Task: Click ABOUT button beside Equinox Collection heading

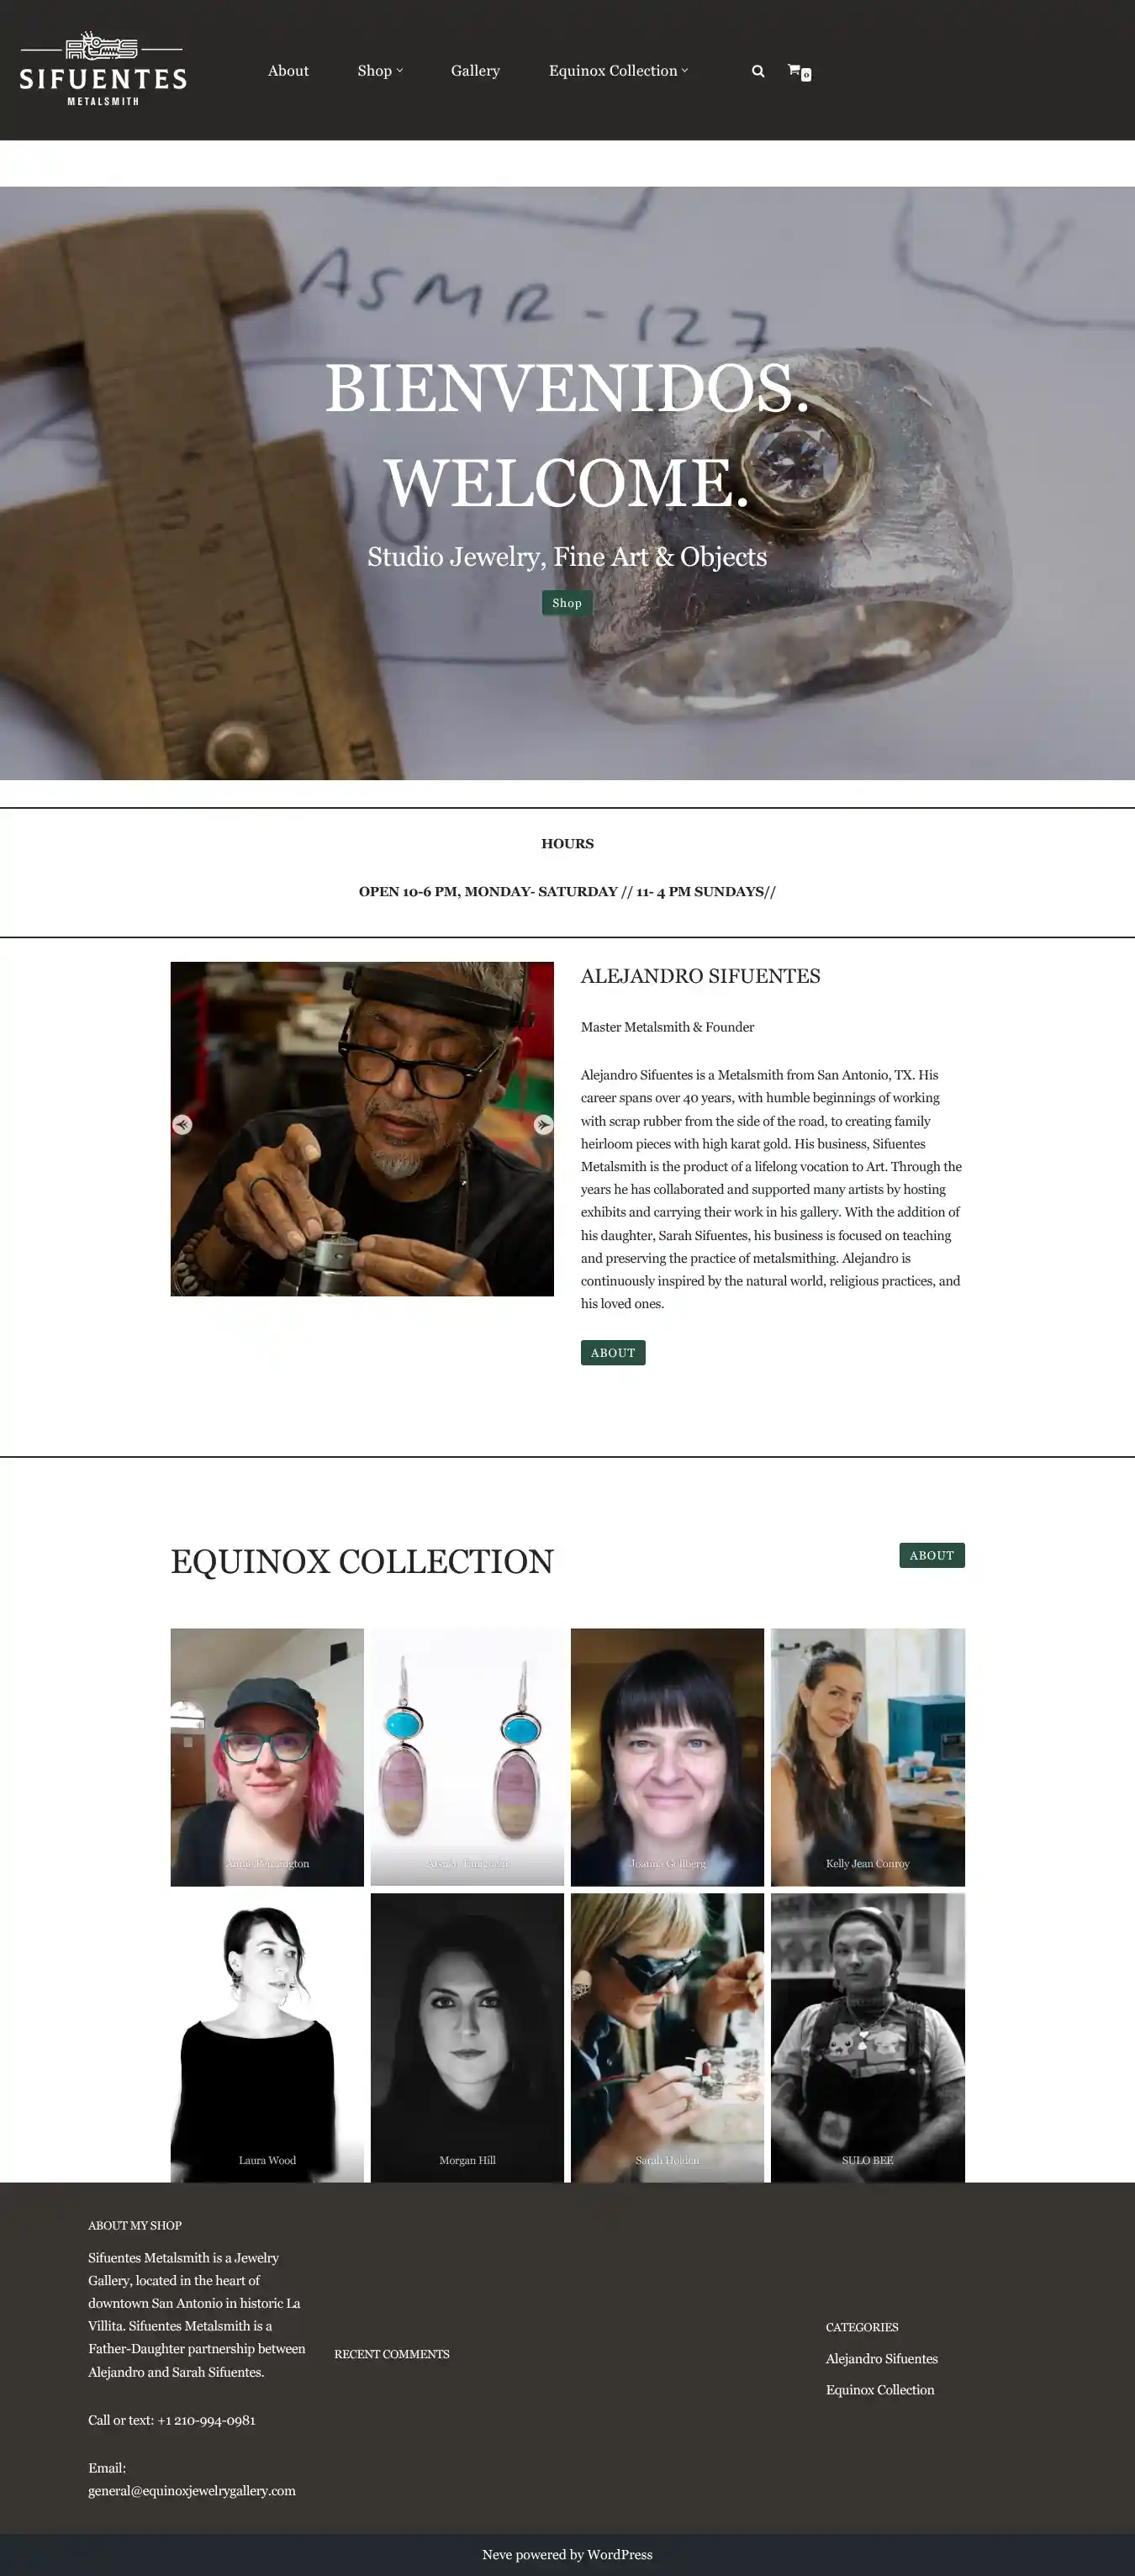Action: click(932, 1555)
